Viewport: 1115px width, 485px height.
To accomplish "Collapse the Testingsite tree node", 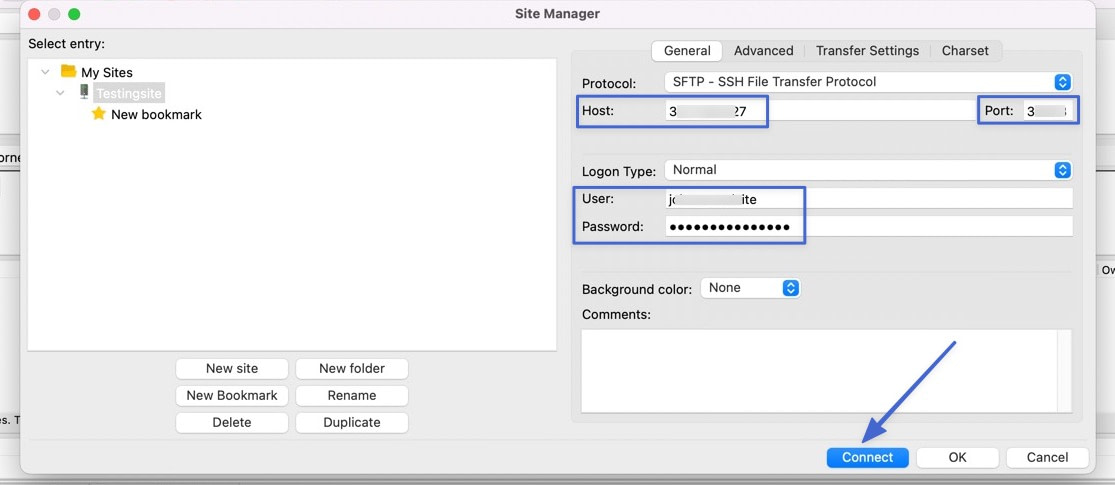I will pyautogui.click(x=61, y=93).
